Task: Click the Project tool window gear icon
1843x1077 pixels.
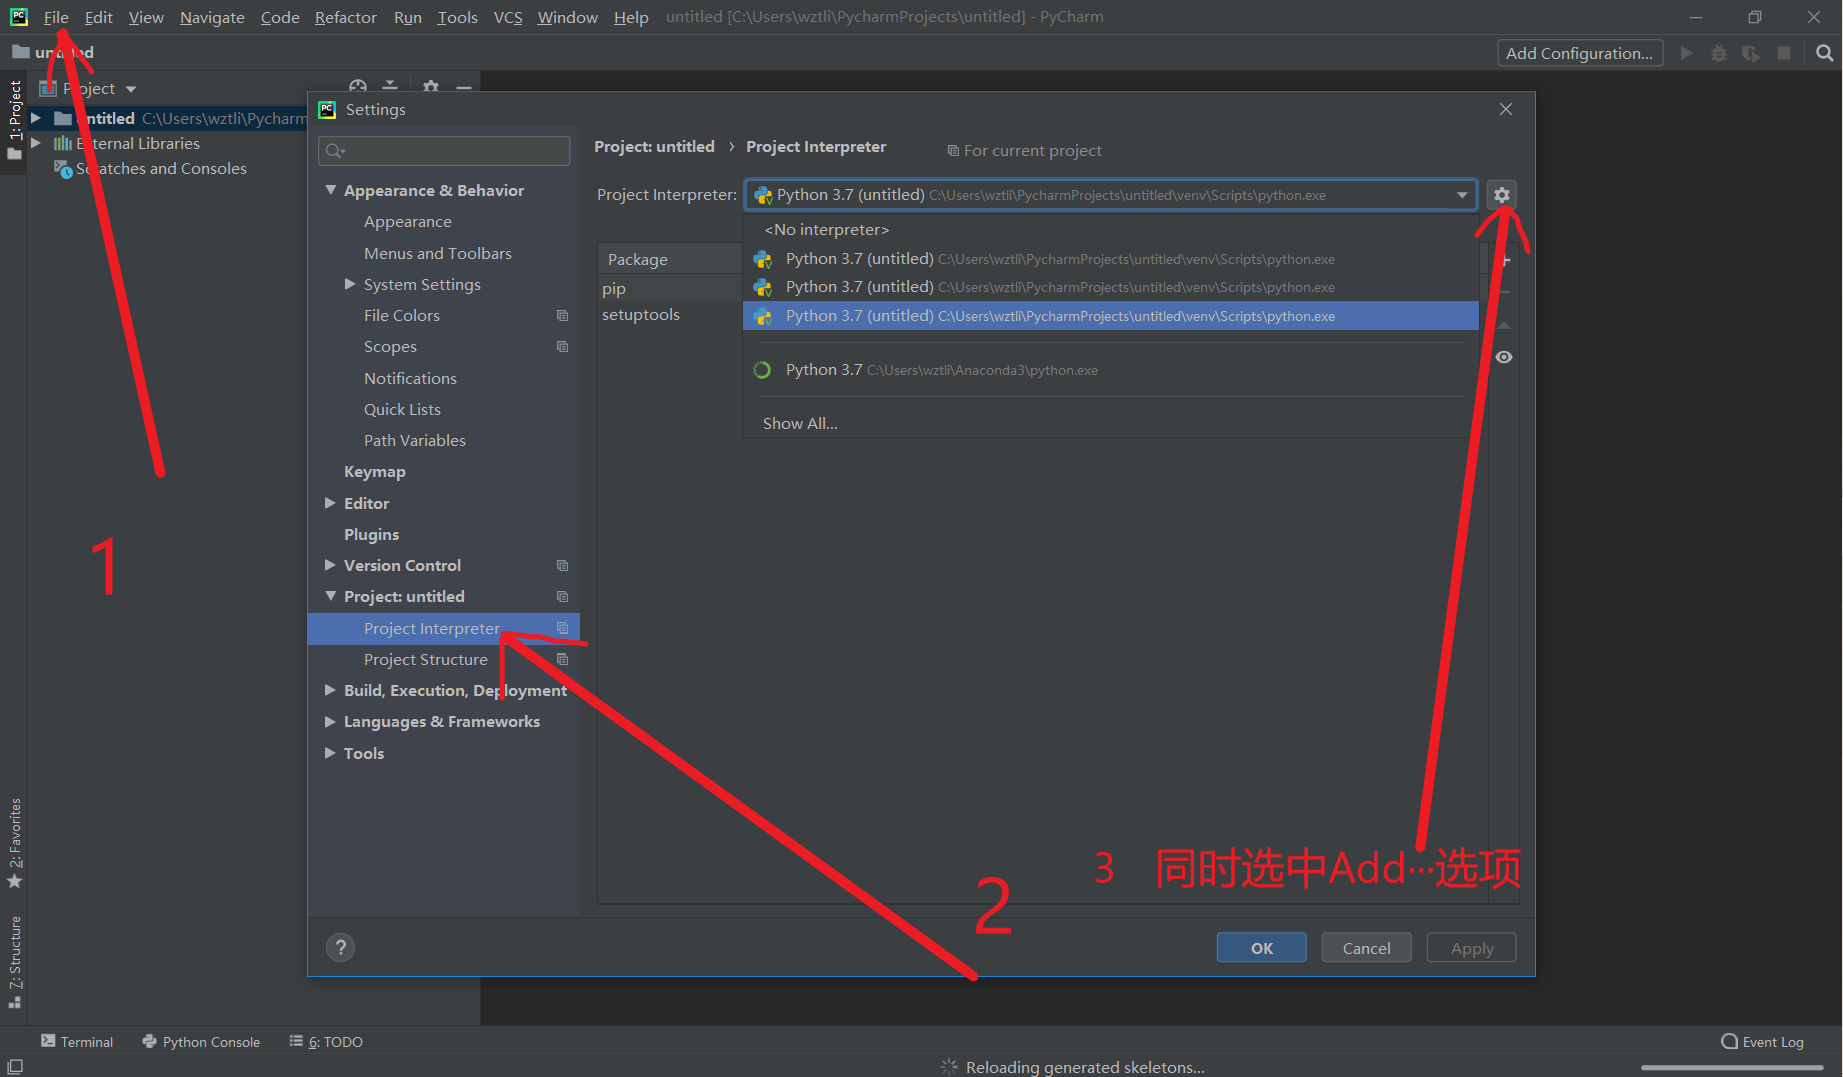Action: 431,87
